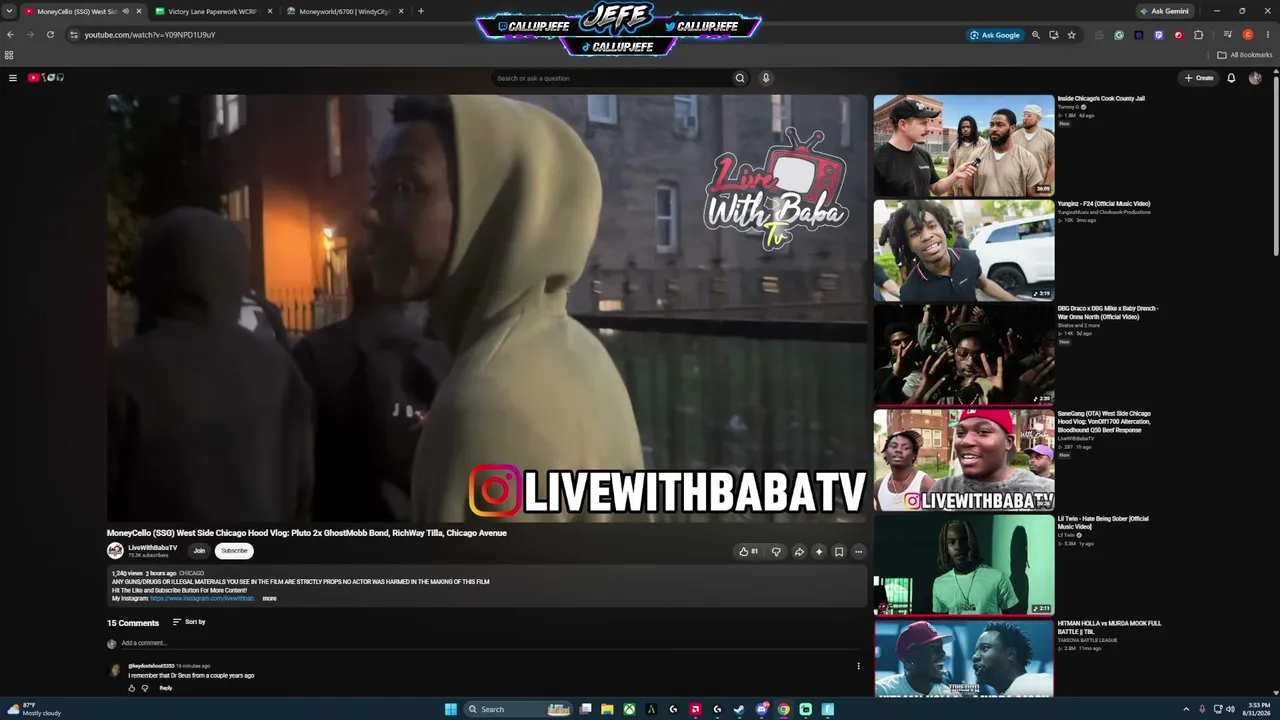Image resolution: width=1280 pixels, height=720 pixels.
Task: Open the Chrome tab search dropdown arrow
Action: (x=9, y=11)
